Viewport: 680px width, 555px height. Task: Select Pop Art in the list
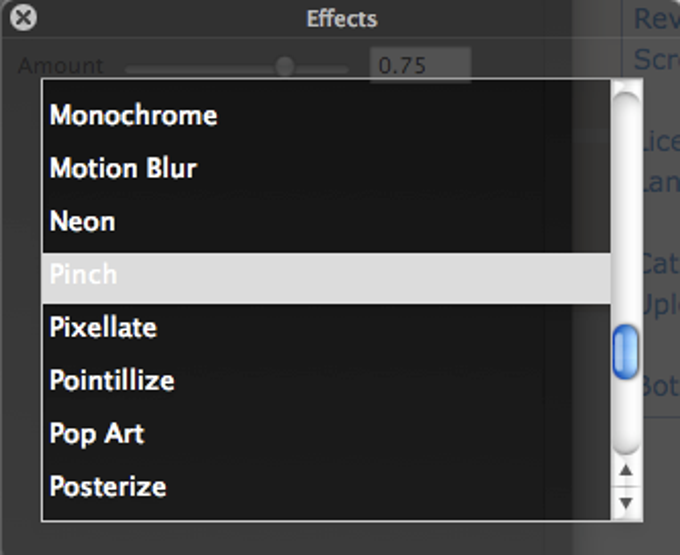326,434
